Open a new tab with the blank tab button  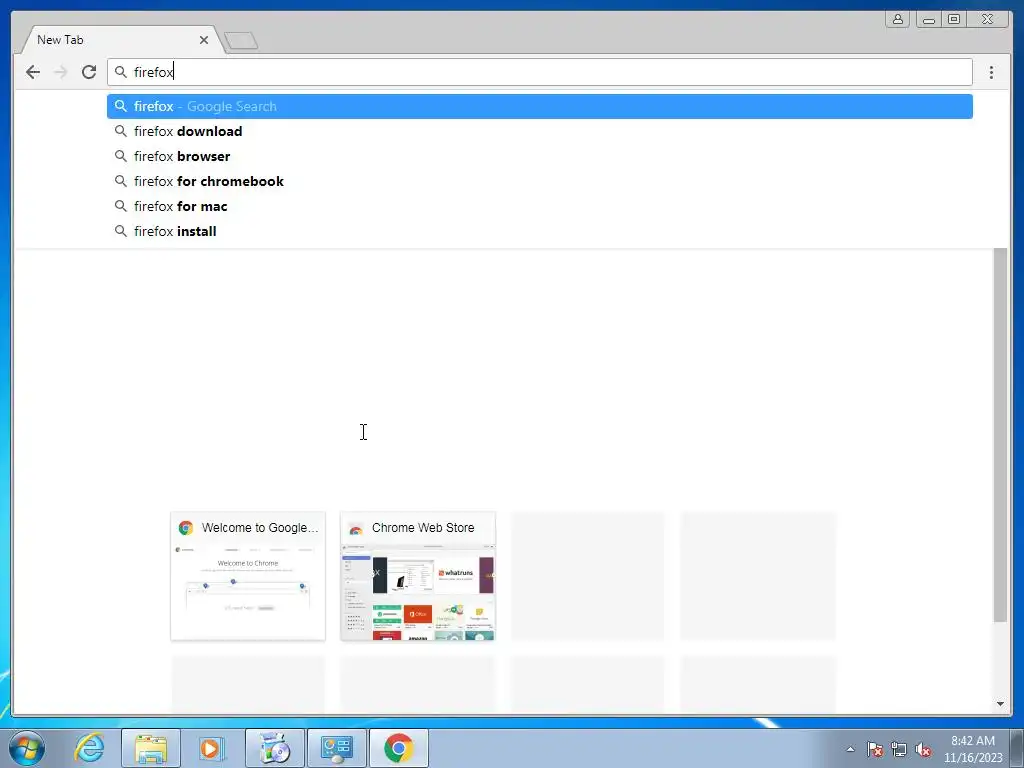click(241, 41)
